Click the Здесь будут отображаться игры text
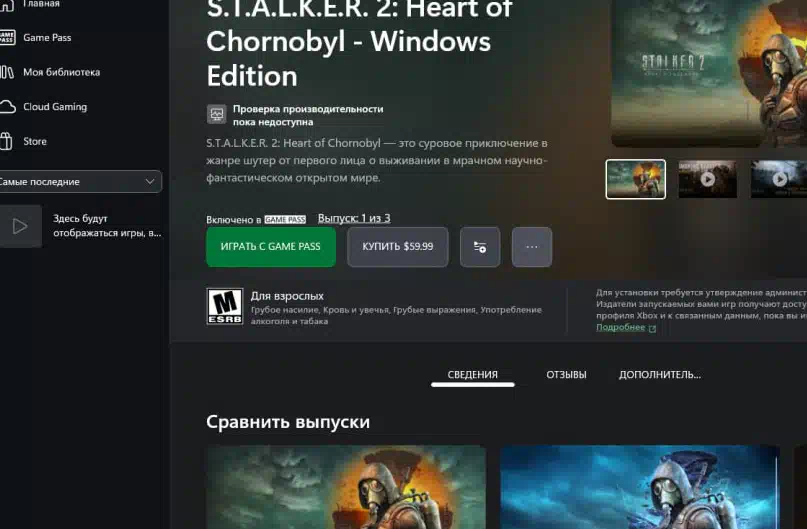The image size is (807, 529). tap(107, 226)
